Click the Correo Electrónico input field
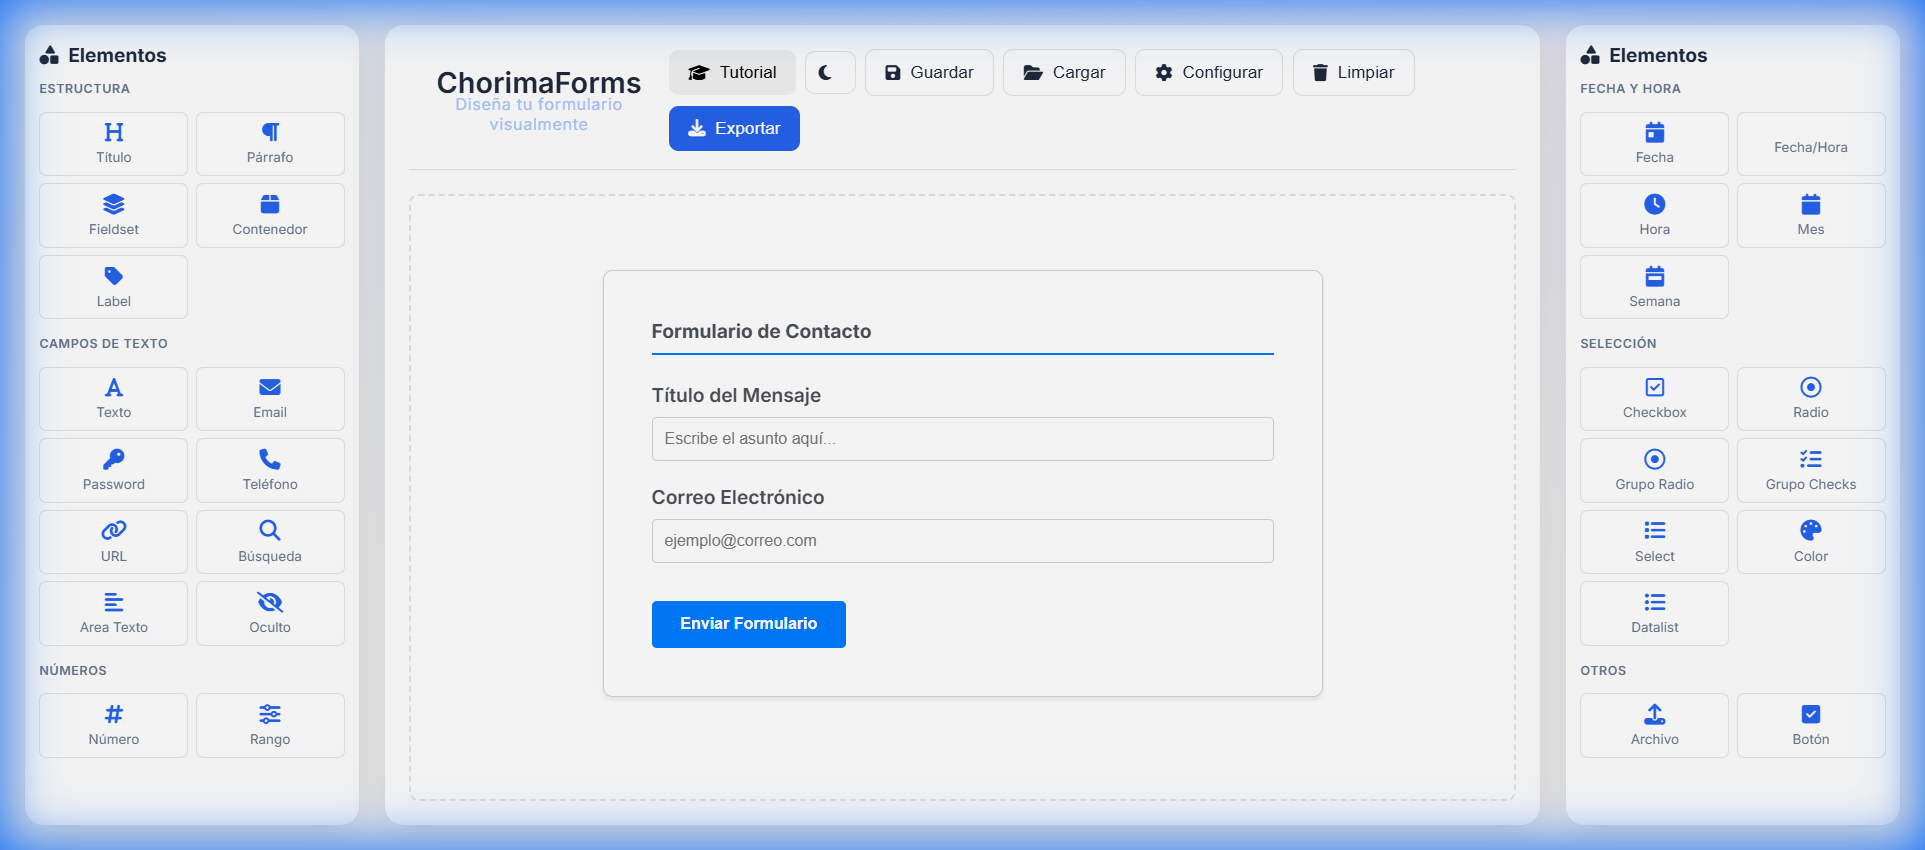1925x850 pixels. [x=962, y=541]
